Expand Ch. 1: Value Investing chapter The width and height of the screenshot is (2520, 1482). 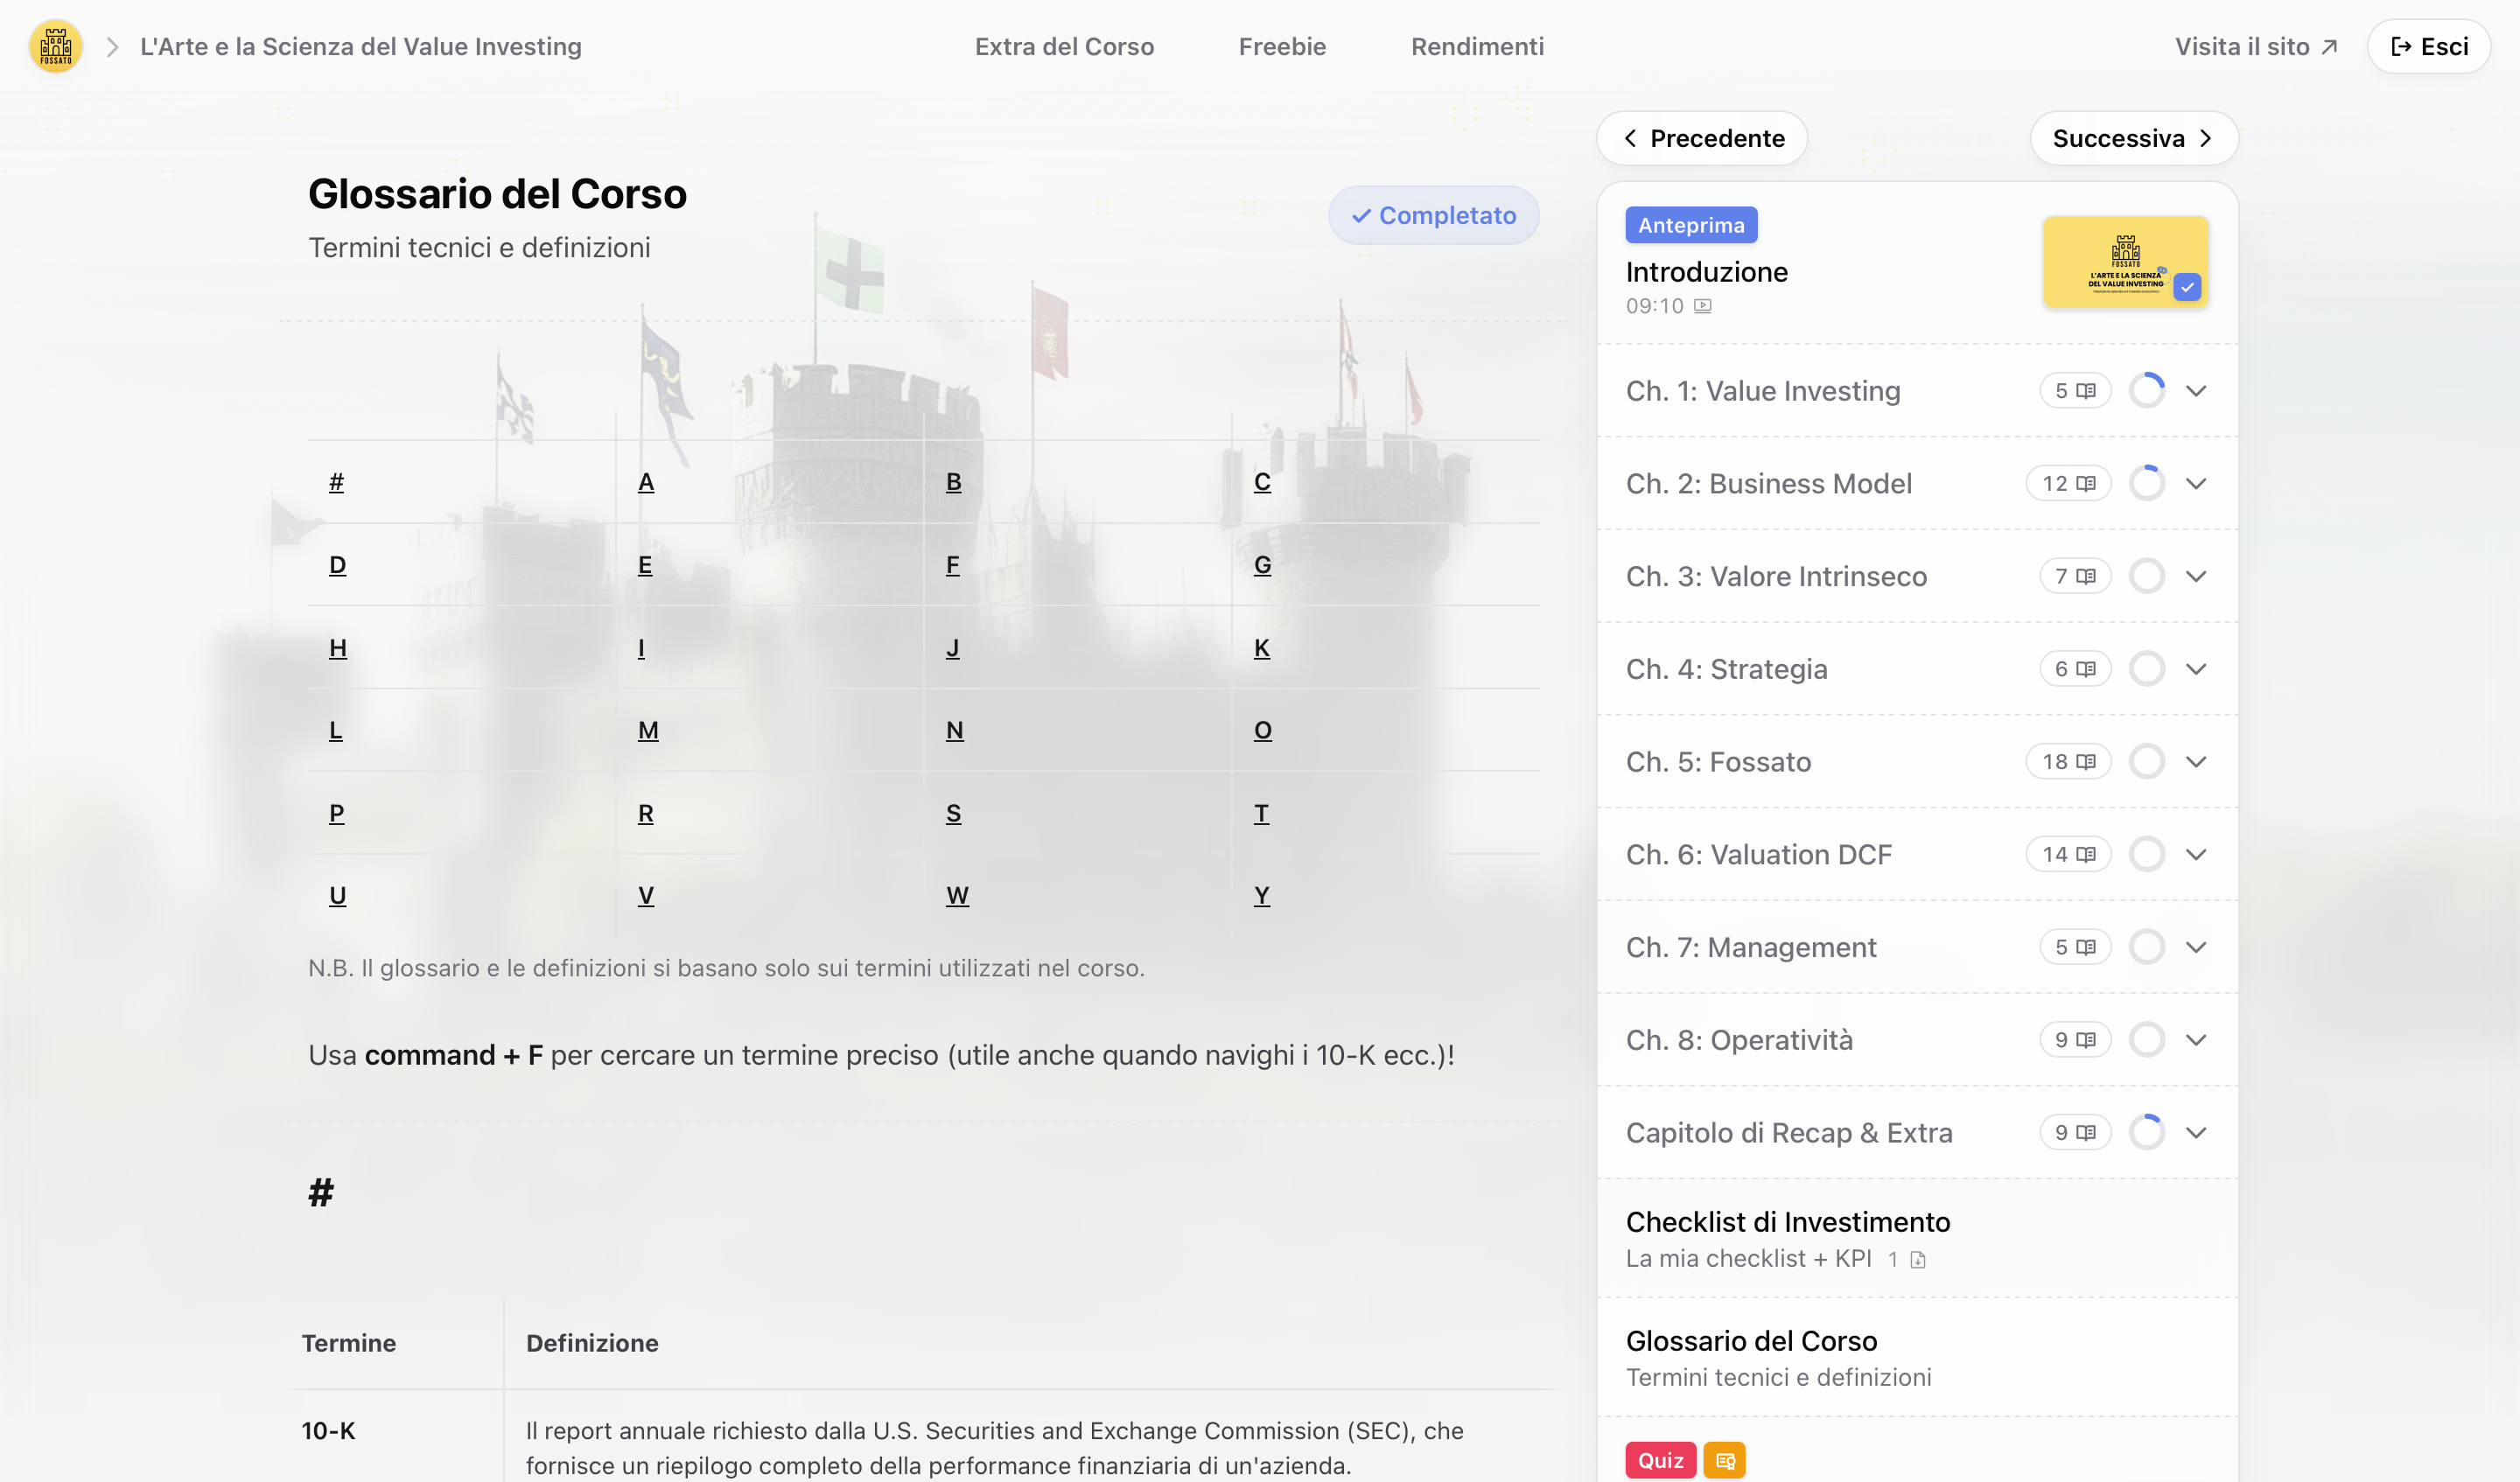coord(2196,391)
